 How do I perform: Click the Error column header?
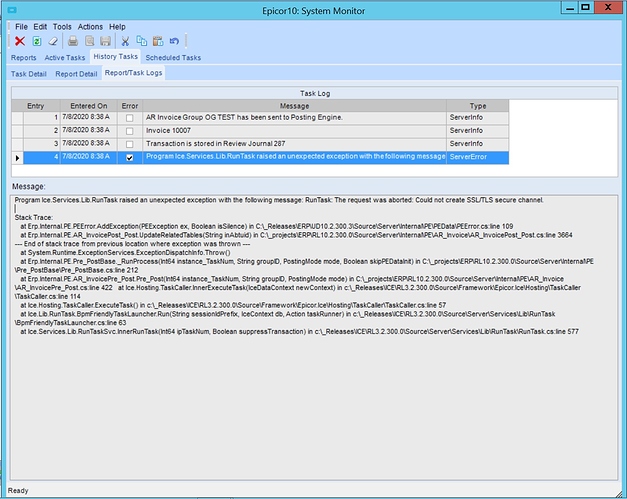pos(130,106)
